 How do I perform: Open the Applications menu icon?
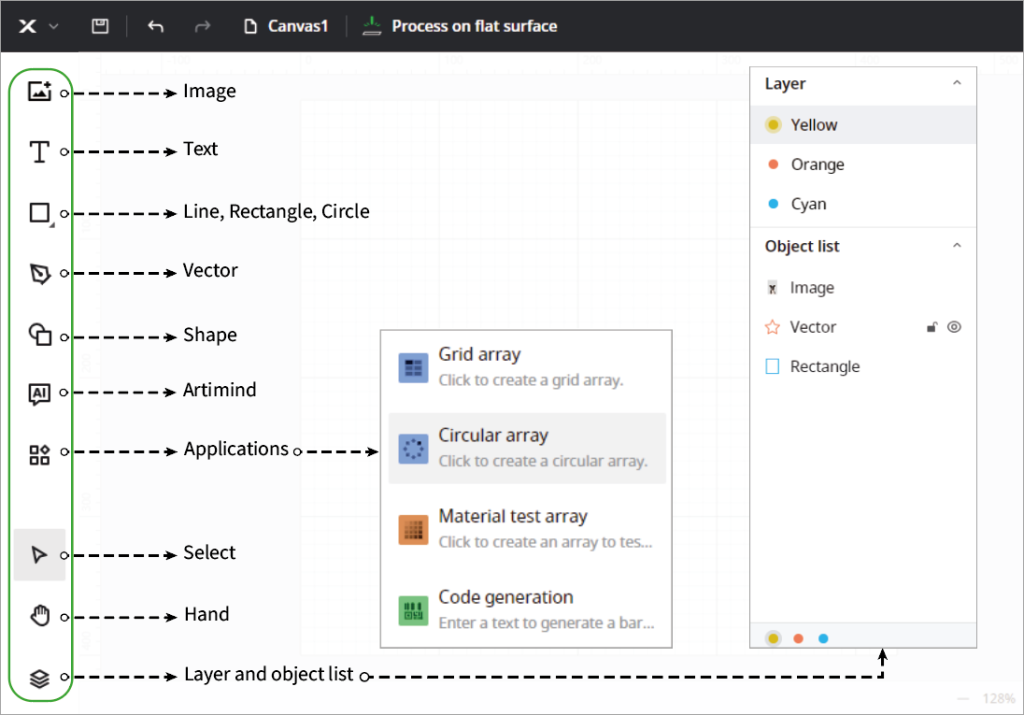pos(39,455)
